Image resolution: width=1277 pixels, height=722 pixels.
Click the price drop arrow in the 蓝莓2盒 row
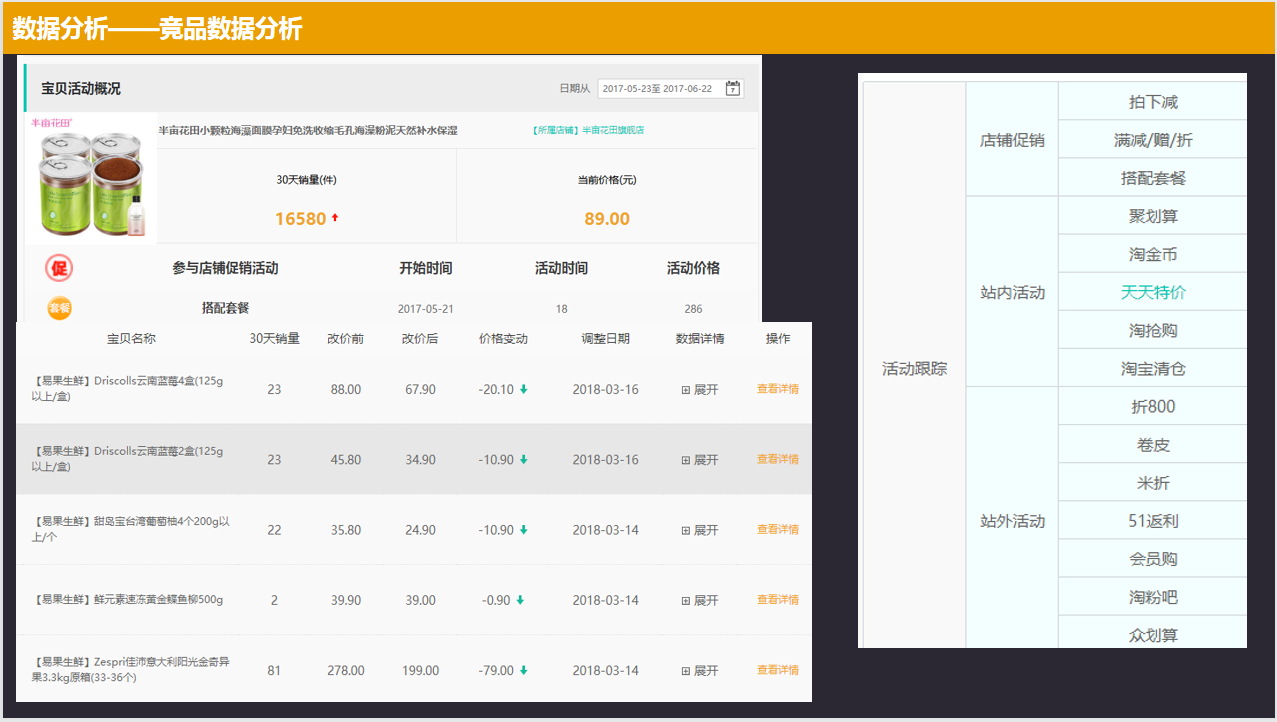pyautogui.click(x=523, y=460)
